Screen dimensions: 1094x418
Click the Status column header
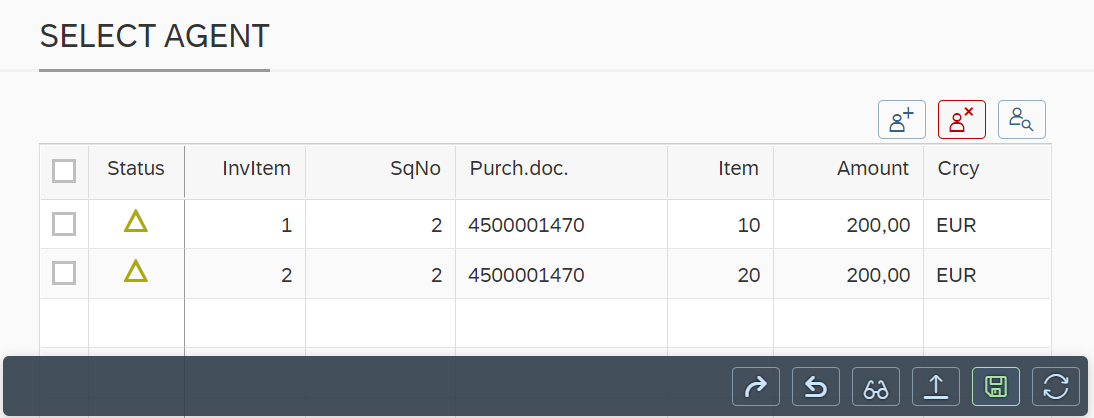(x=136, y=169)
